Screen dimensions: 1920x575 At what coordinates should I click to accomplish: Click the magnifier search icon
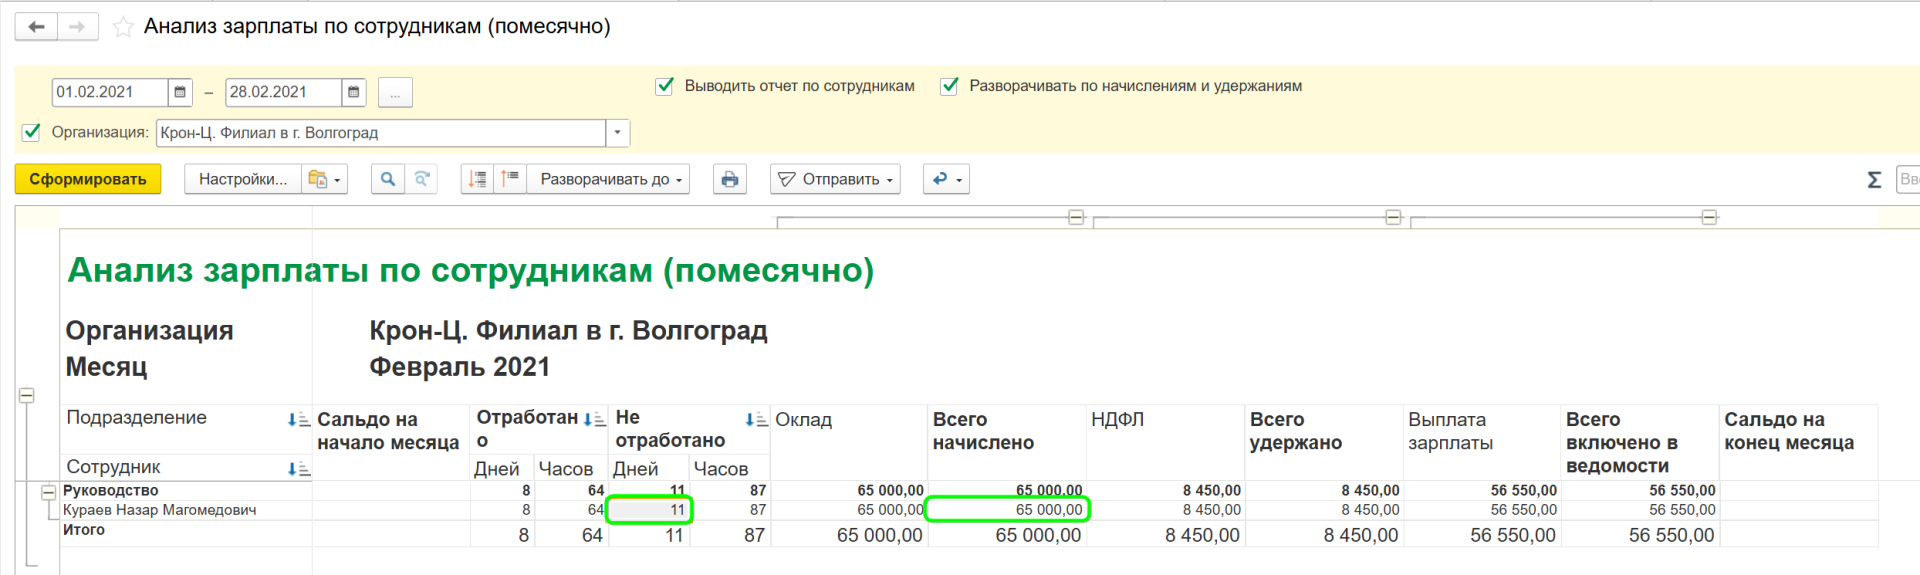click(x=388, y=179)
